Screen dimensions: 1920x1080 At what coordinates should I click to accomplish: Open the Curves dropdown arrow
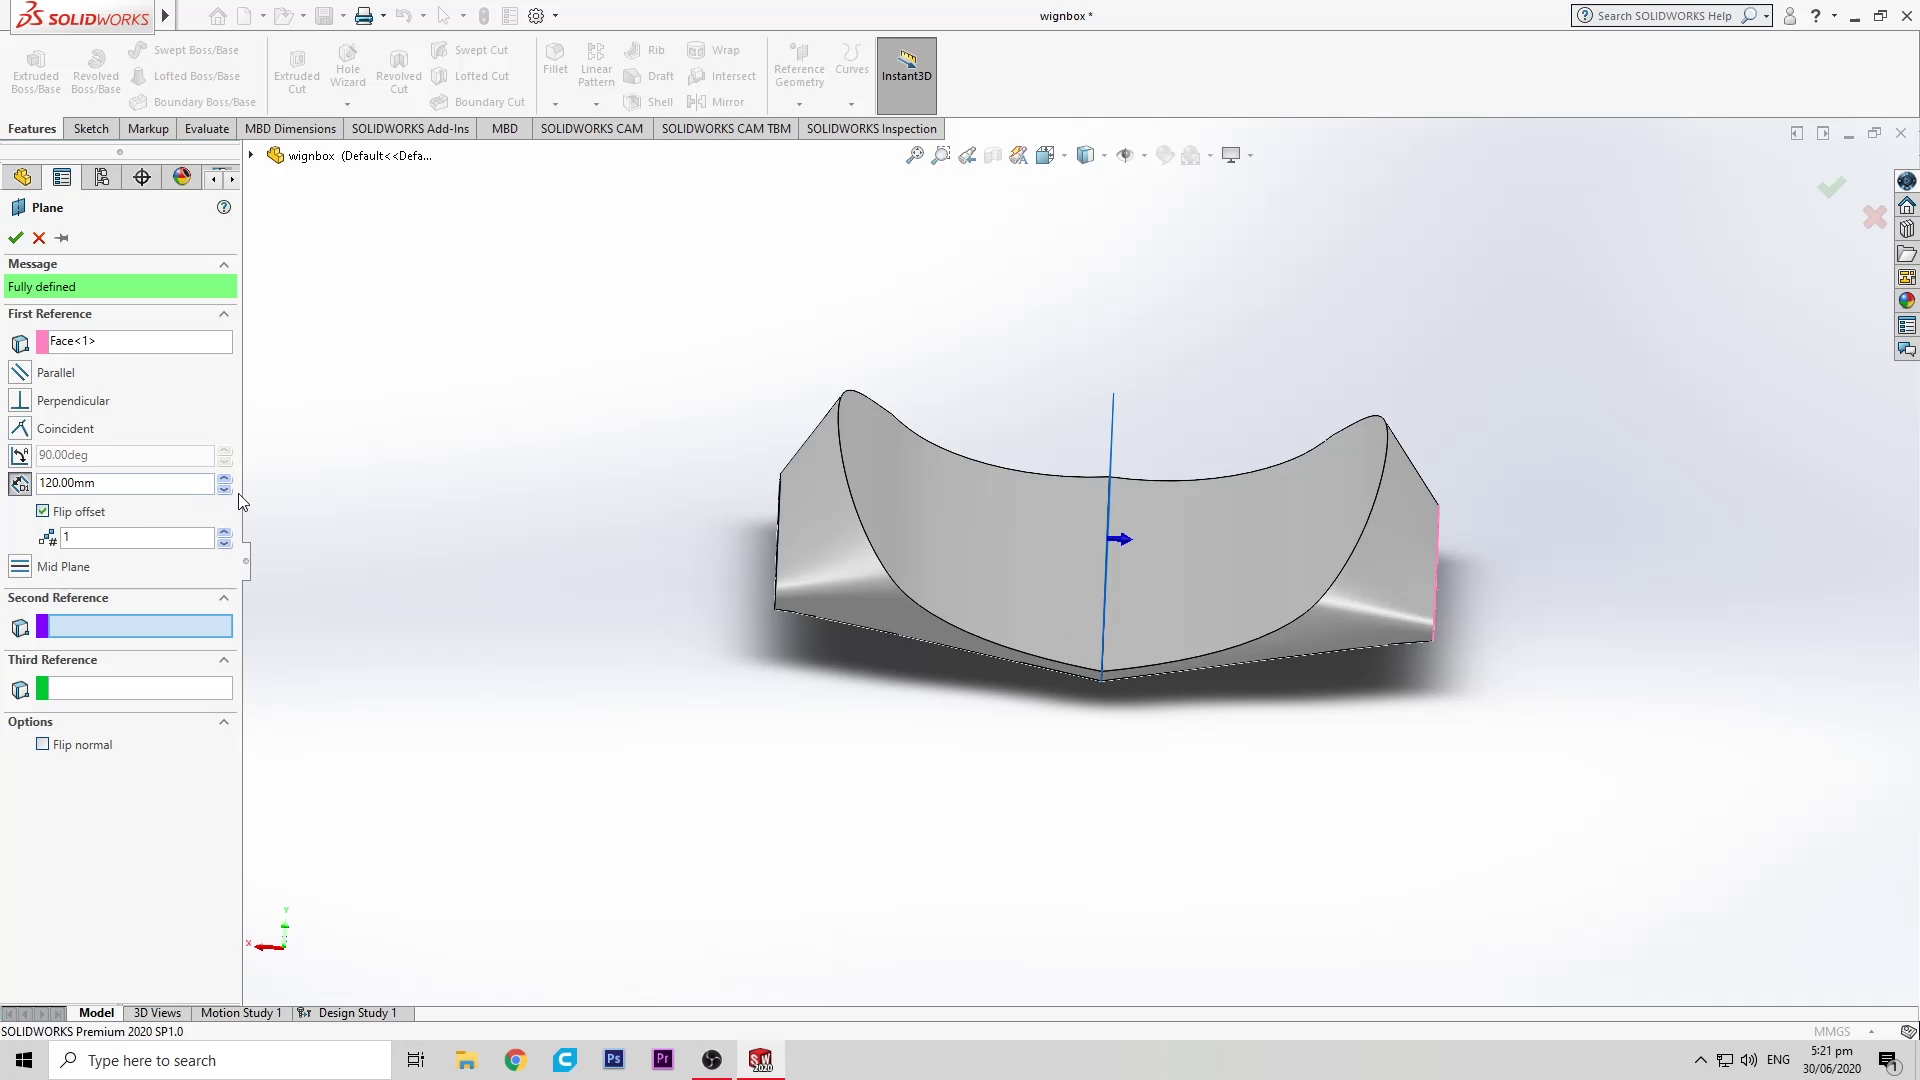coord(851,104)
